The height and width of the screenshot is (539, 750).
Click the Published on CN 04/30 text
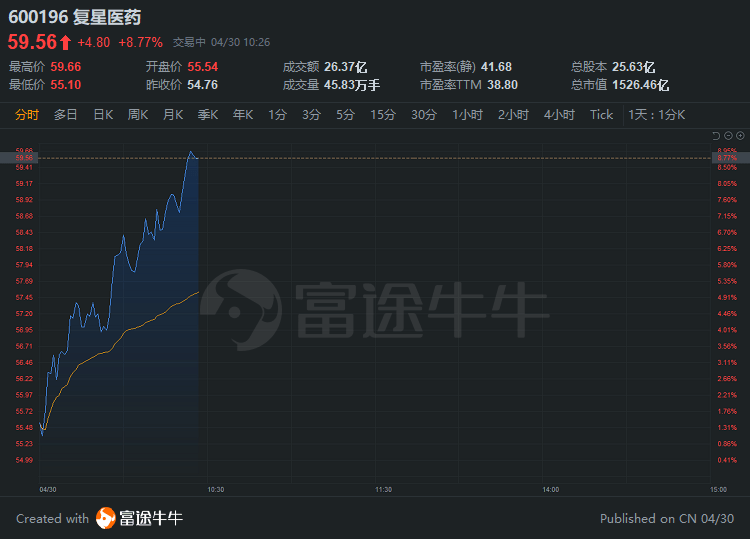(667, 518)
